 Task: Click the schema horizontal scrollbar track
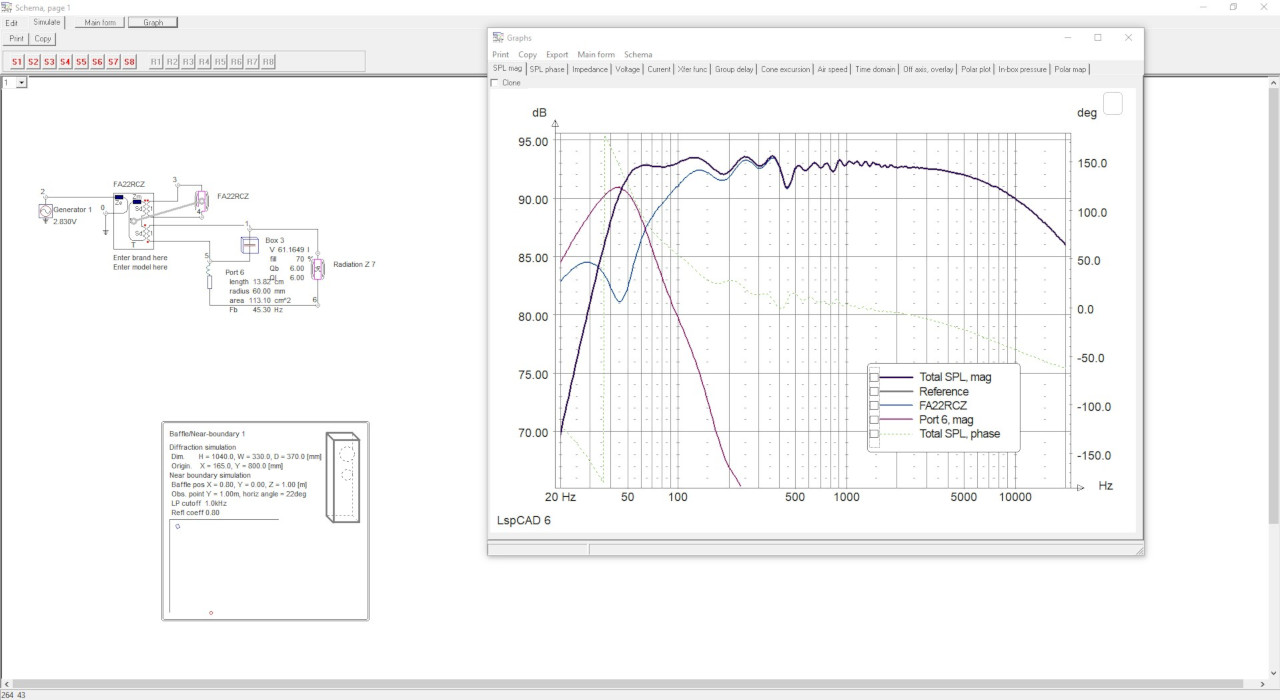point(640,684)
